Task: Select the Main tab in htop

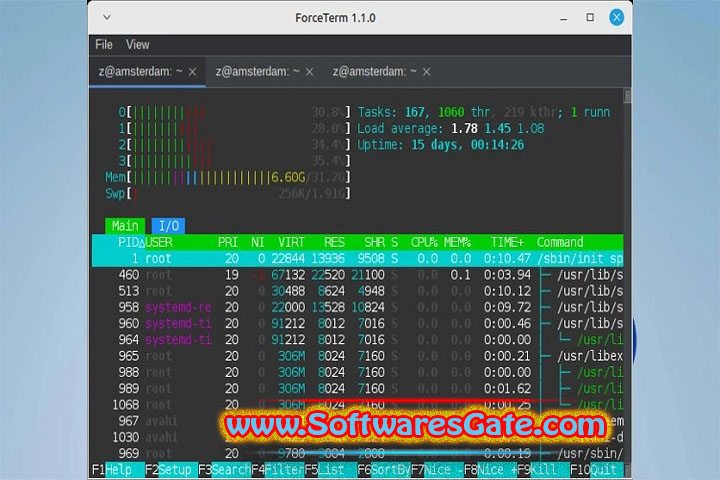Action: point(125,226)
